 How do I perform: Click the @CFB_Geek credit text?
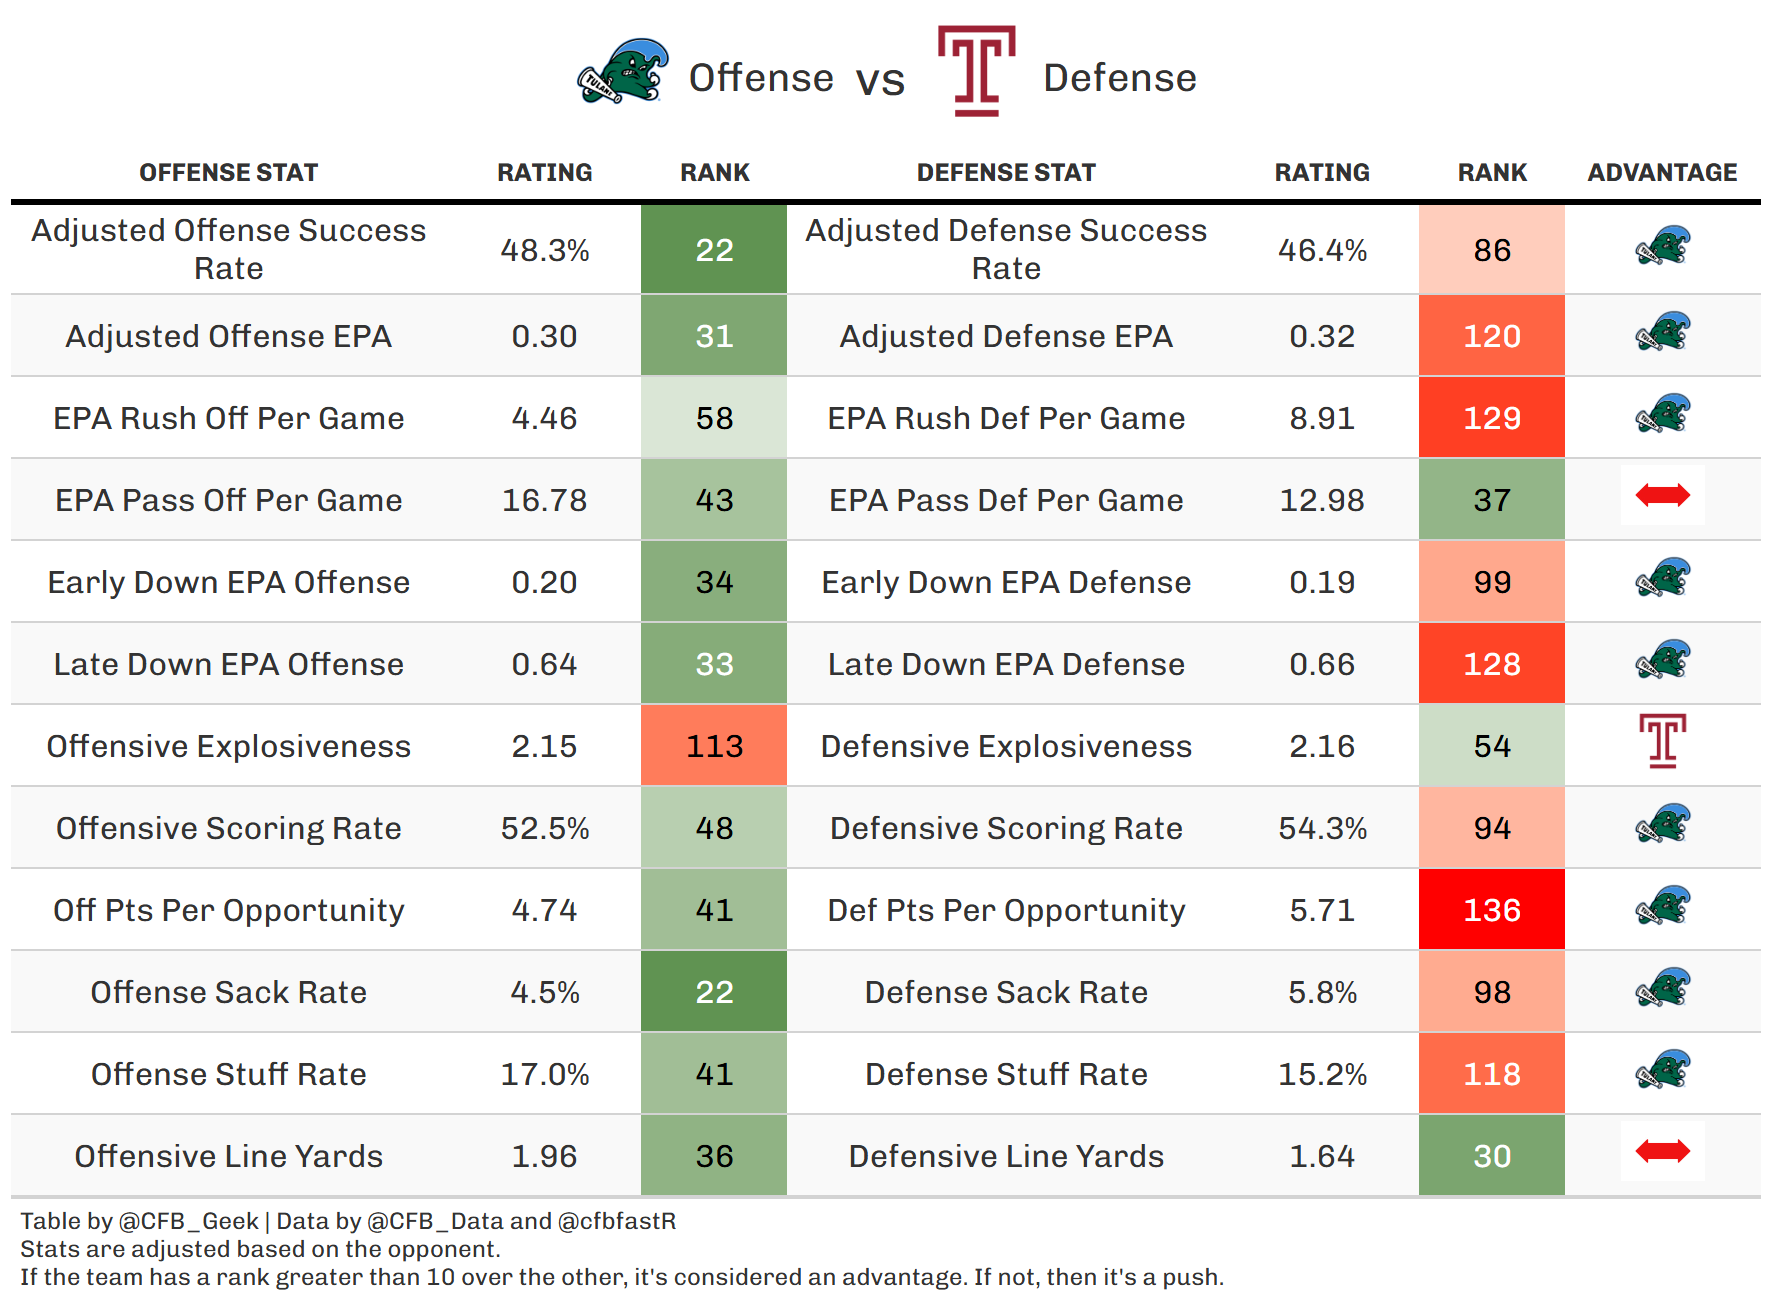point(189,1221)
